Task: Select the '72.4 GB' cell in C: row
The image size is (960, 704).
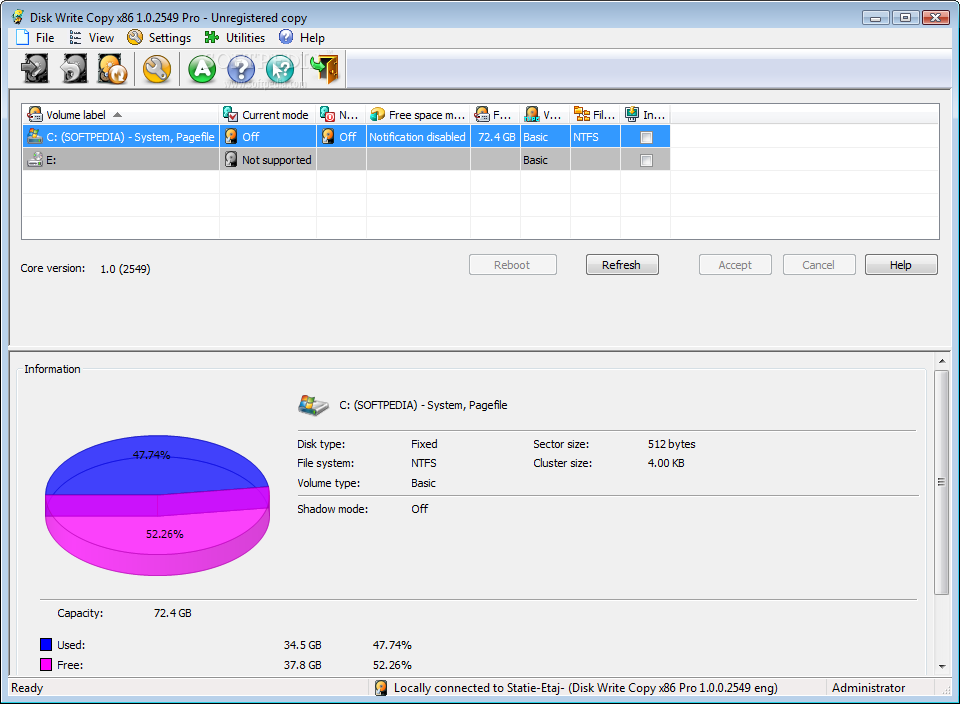Action: point(495,137)
